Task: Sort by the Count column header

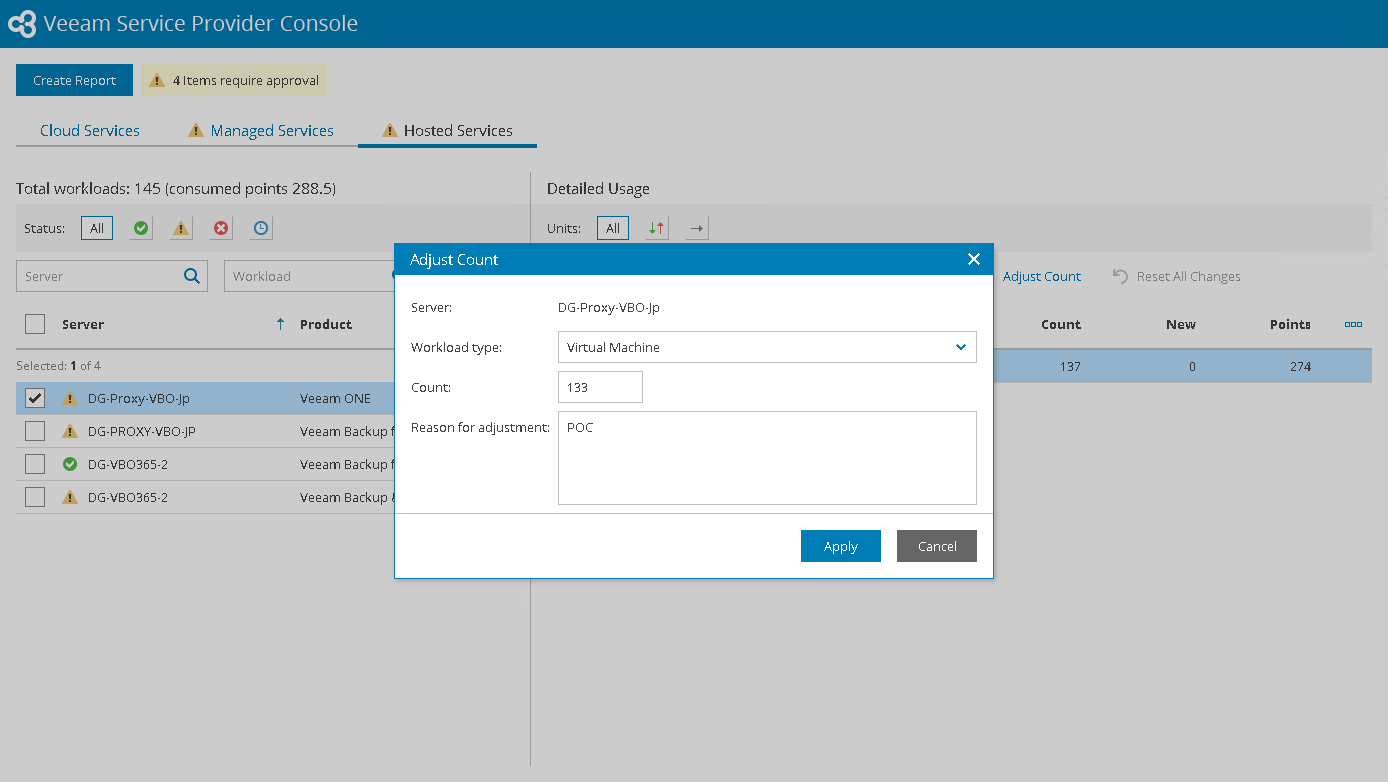Action: pyautogui.click(x=1061, y=324)
